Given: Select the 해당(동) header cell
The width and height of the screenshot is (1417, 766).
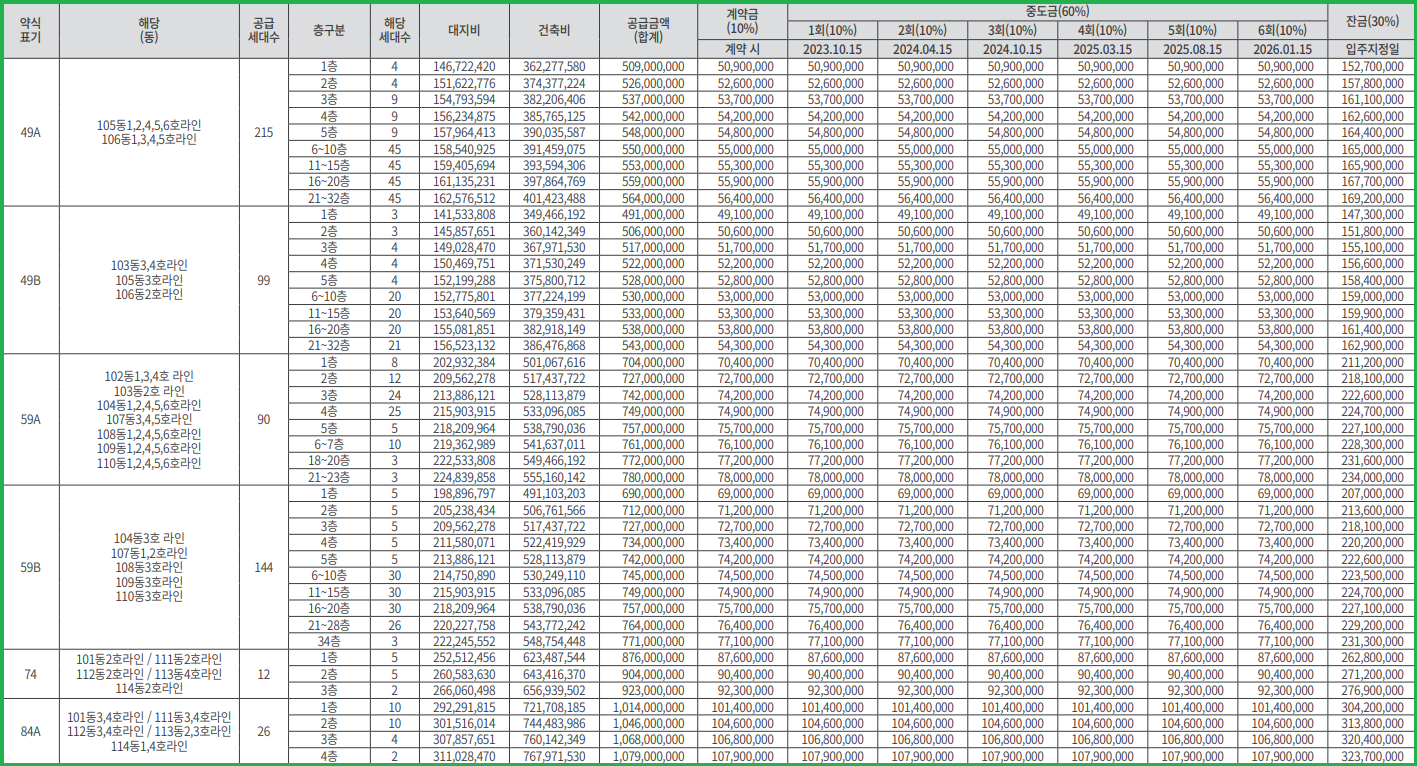Looking at the screenshot, I should click(x=149, y=30).
